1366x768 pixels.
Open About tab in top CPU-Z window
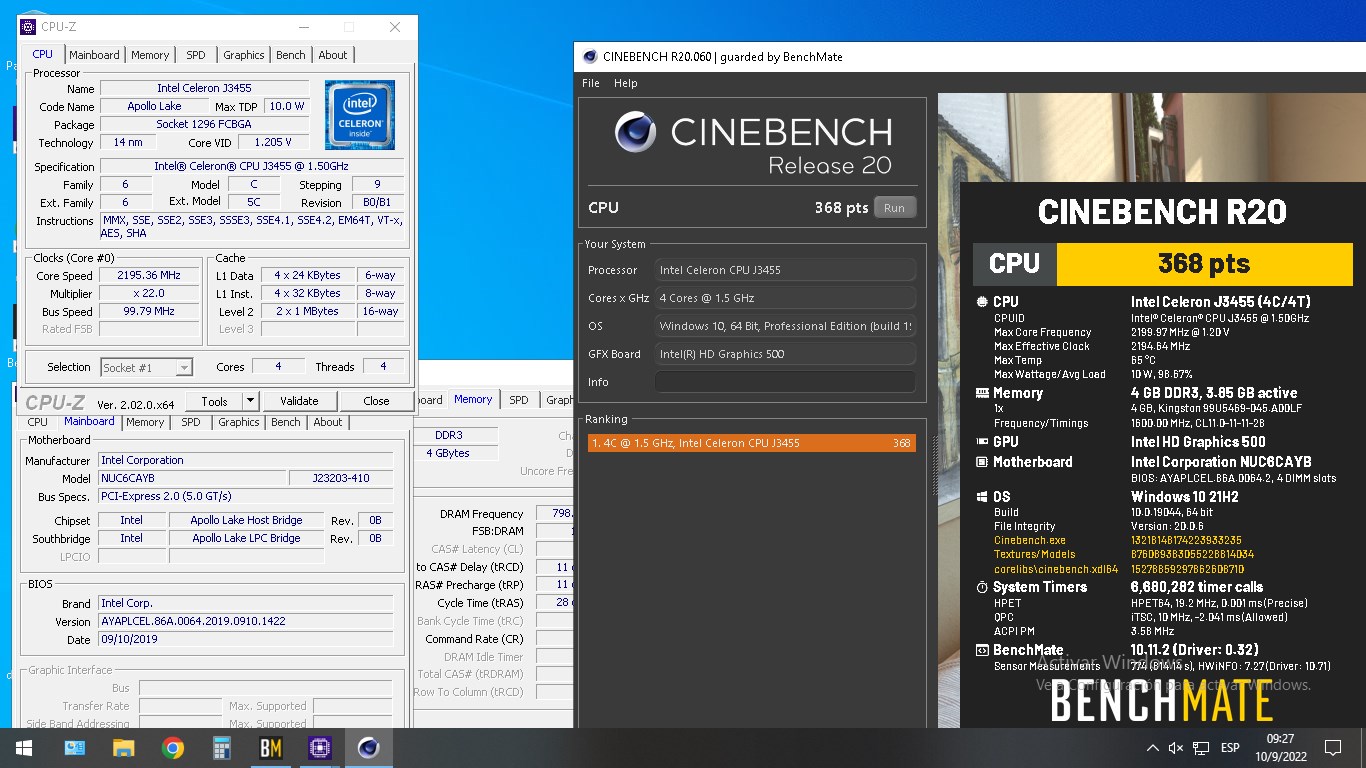[x=333, y=55]
